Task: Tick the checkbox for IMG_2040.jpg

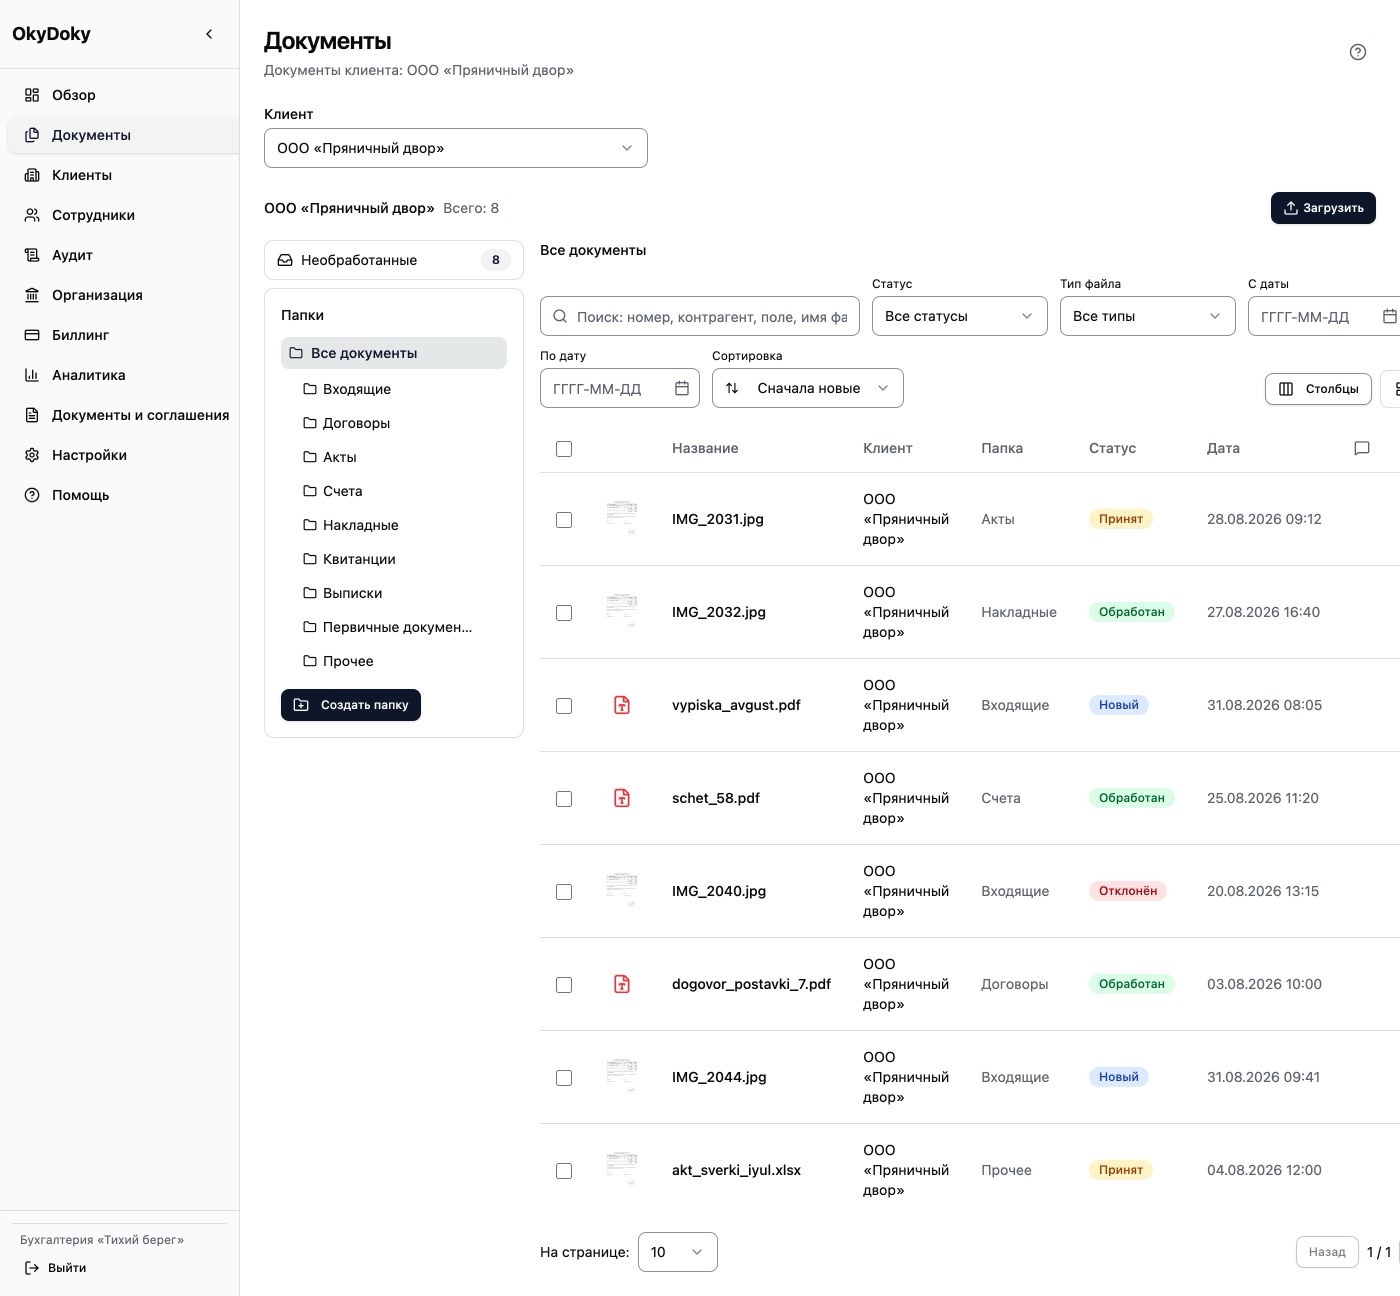Action: pyautogui.click(x=564, y=892)
